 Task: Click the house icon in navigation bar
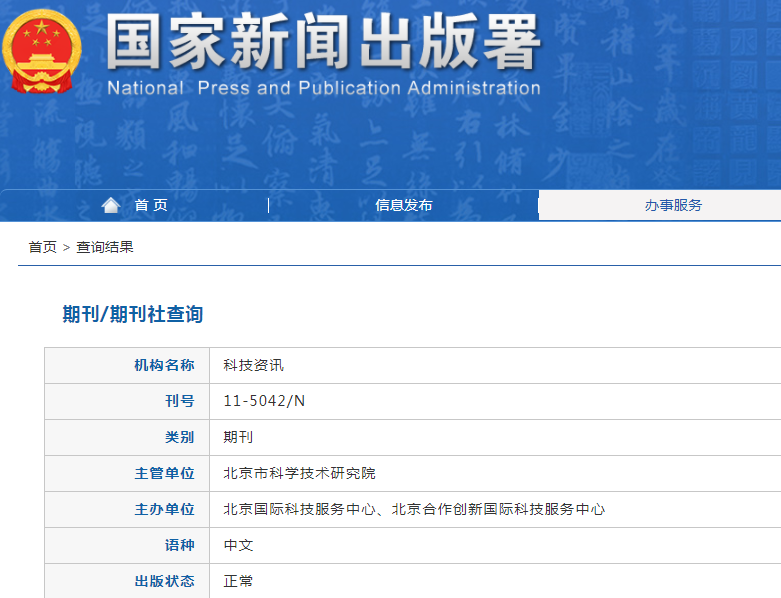[111, 205]
